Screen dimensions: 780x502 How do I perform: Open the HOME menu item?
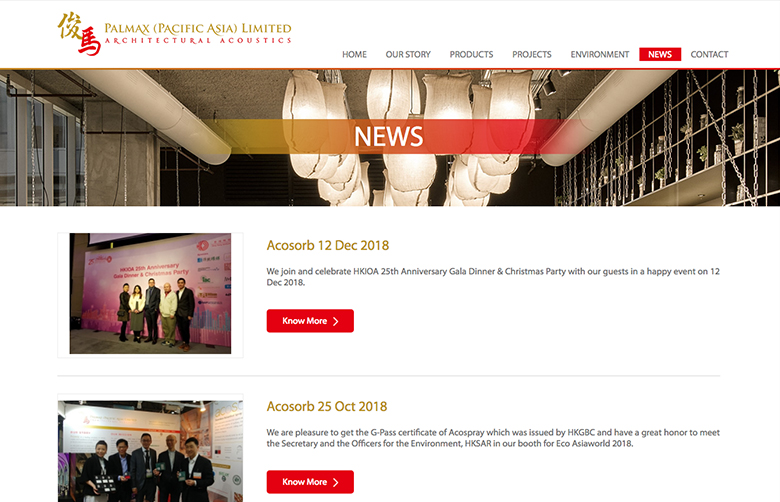[x=354, y=54]
